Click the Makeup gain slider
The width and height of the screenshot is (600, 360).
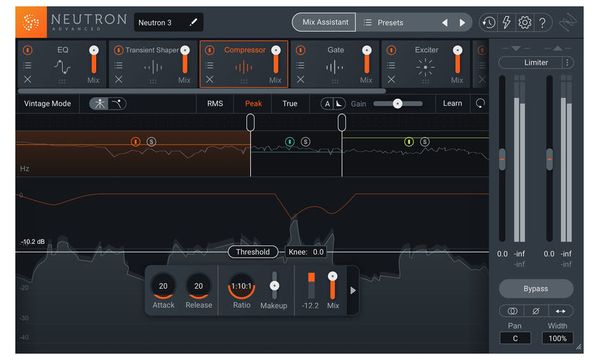tap(274, 286)
